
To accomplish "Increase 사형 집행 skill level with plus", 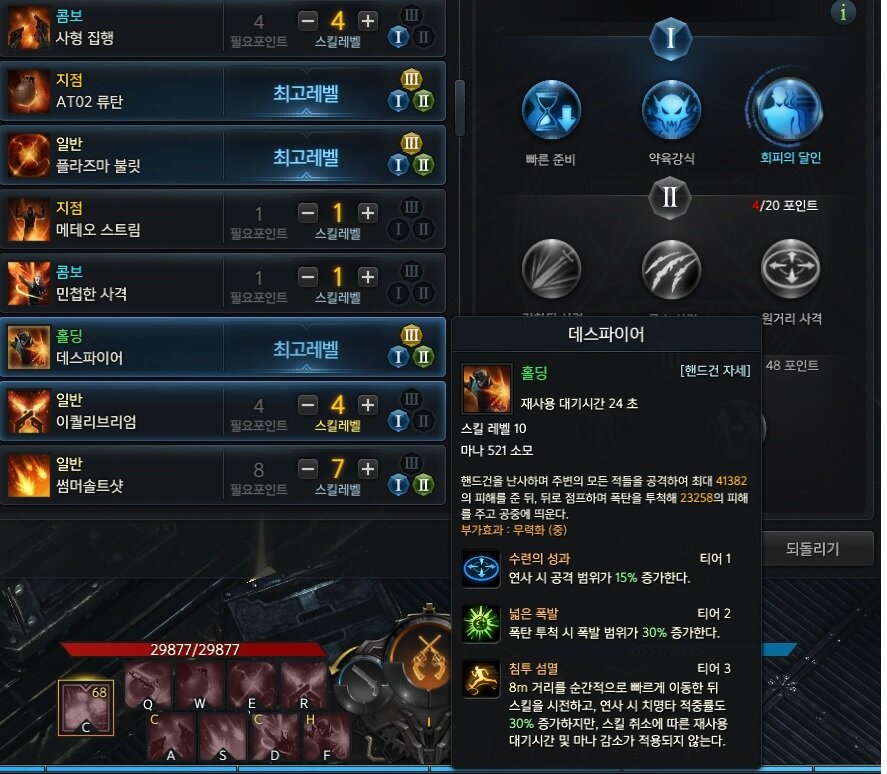I will 368,22.
